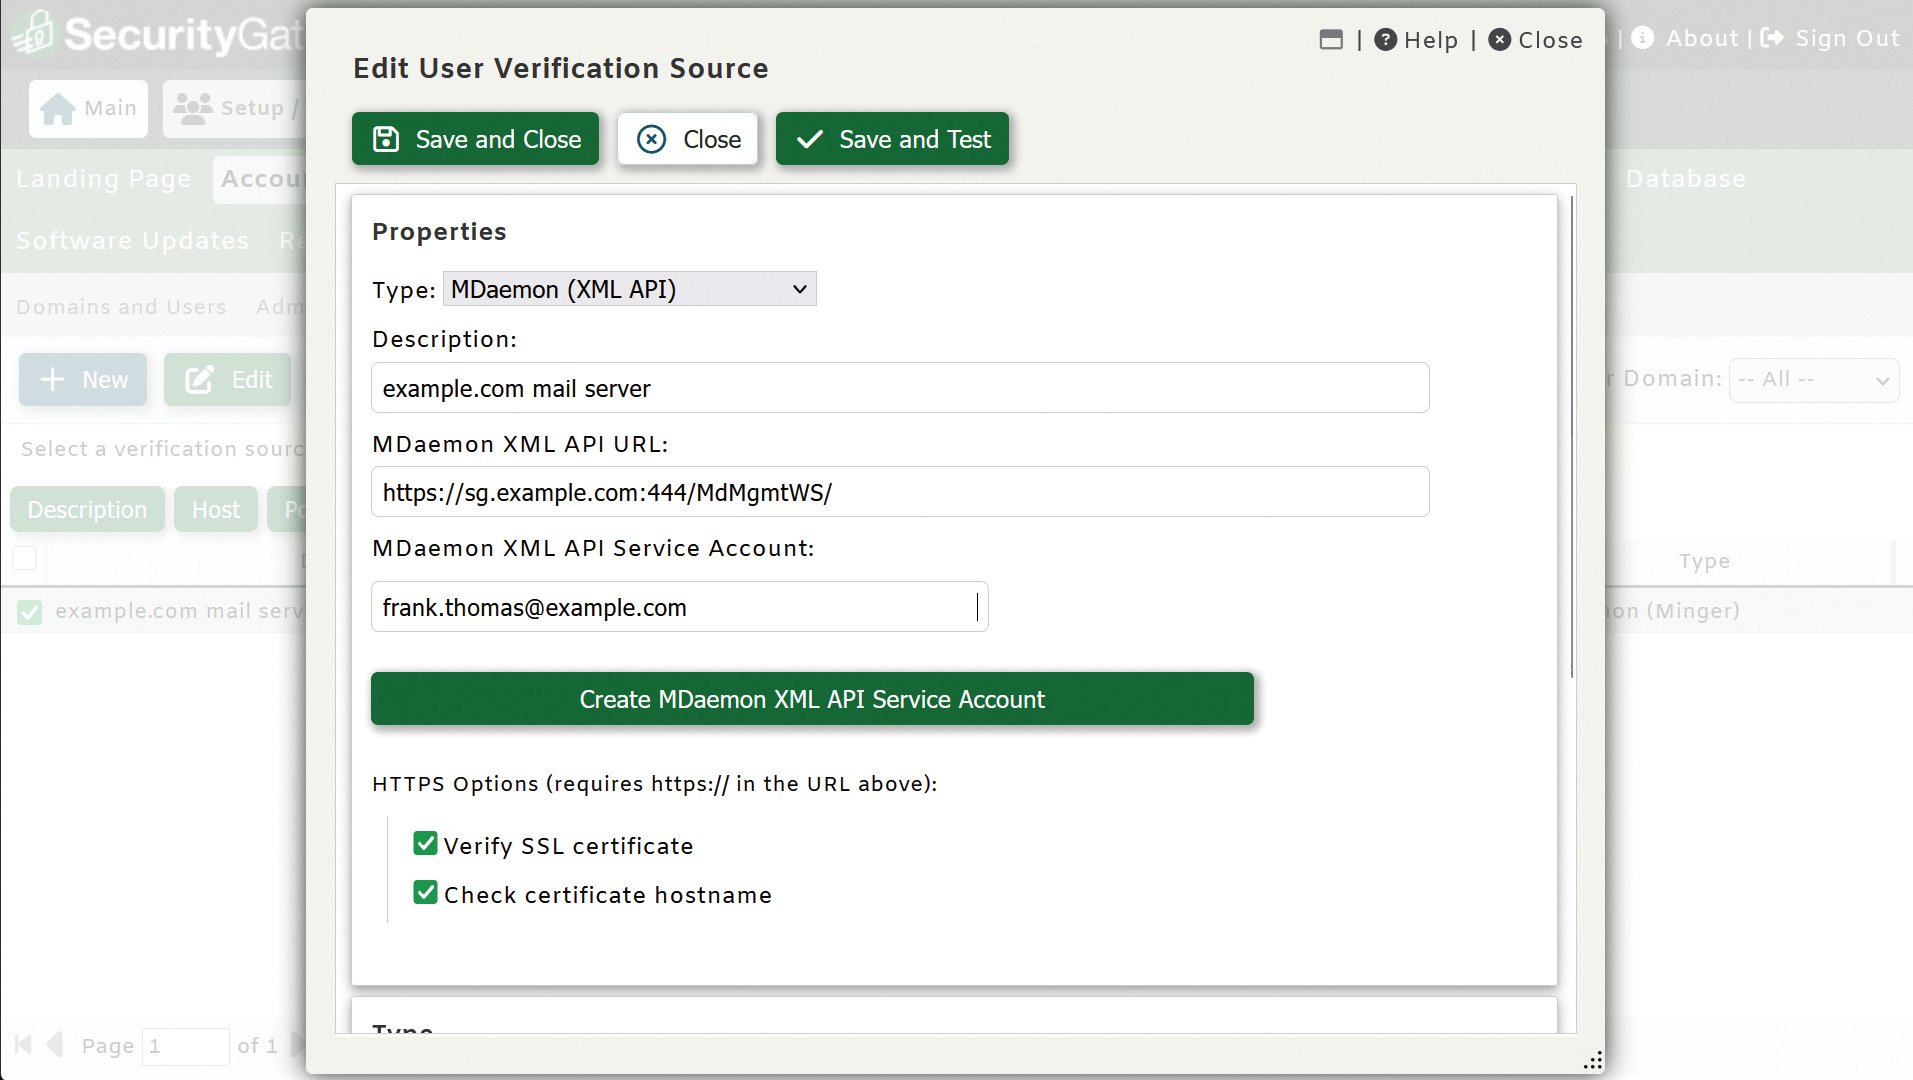Click Save and Test

click(892, 139)
